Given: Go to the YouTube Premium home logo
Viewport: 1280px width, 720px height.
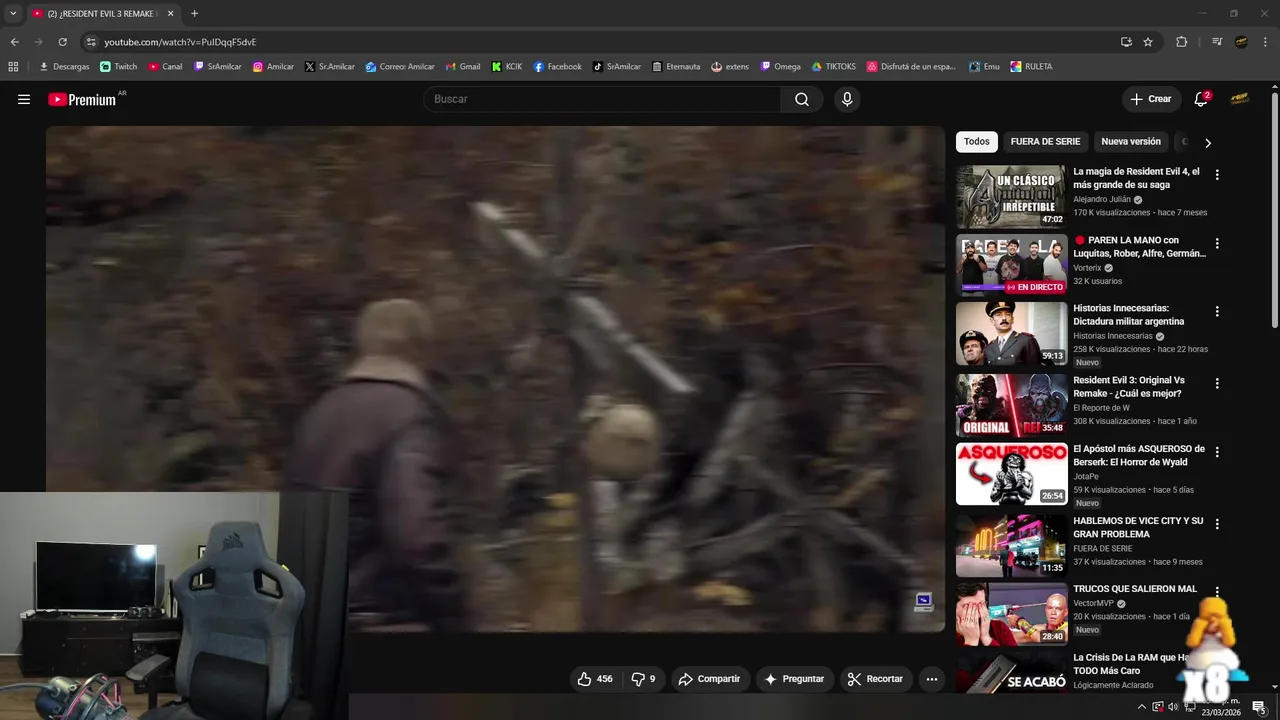Looking at the screenshot, I should 82,99.
